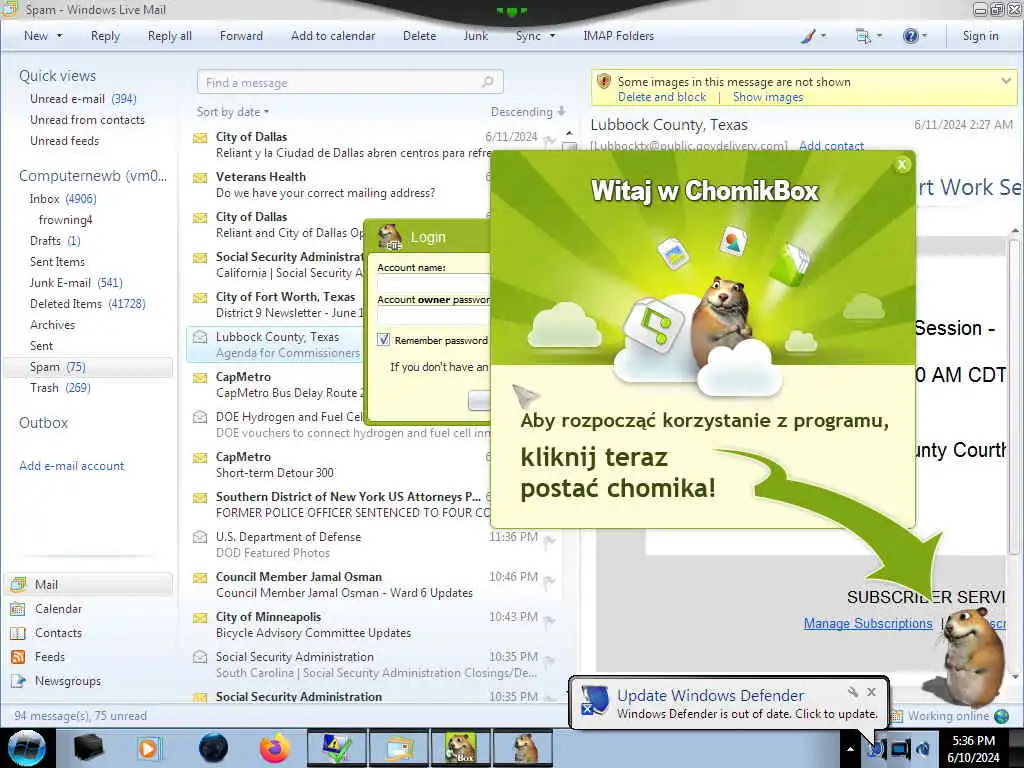Open the ChomikBox taskbar button
Screen dimensions: 1024x768
point(461,748)
